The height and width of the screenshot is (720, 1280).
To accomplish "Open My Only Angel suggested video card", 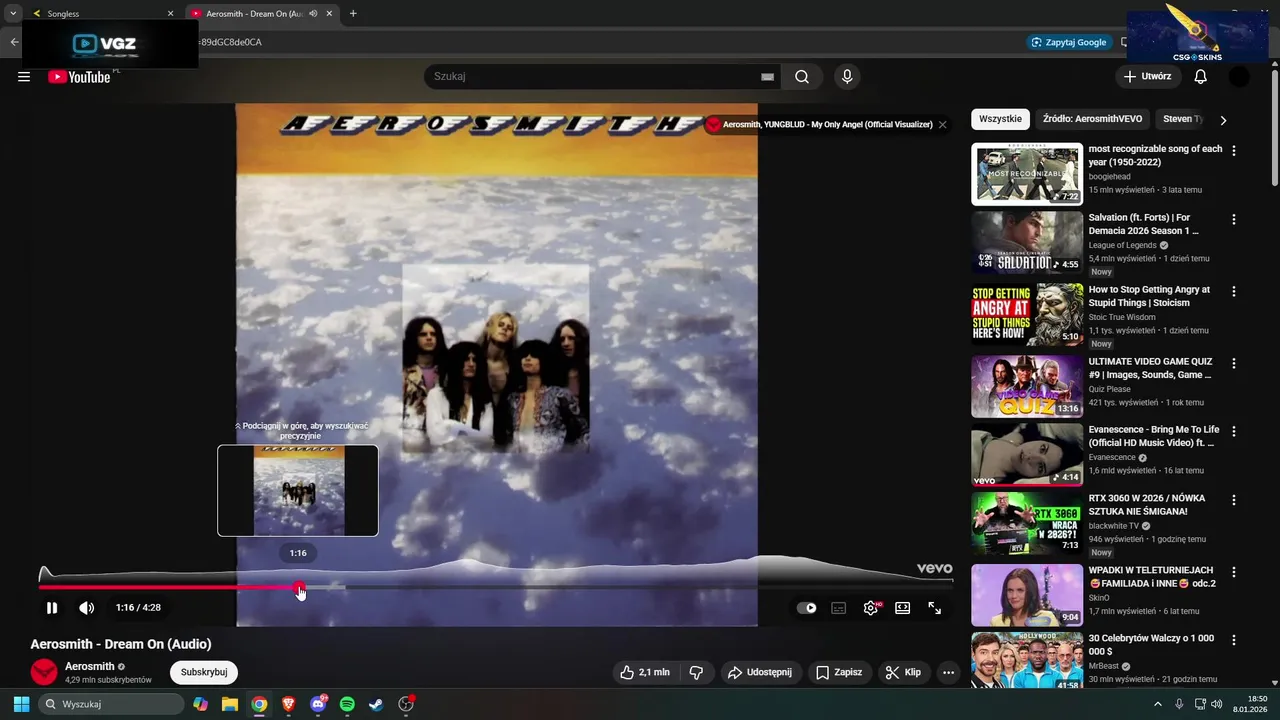I will (820, 125).
